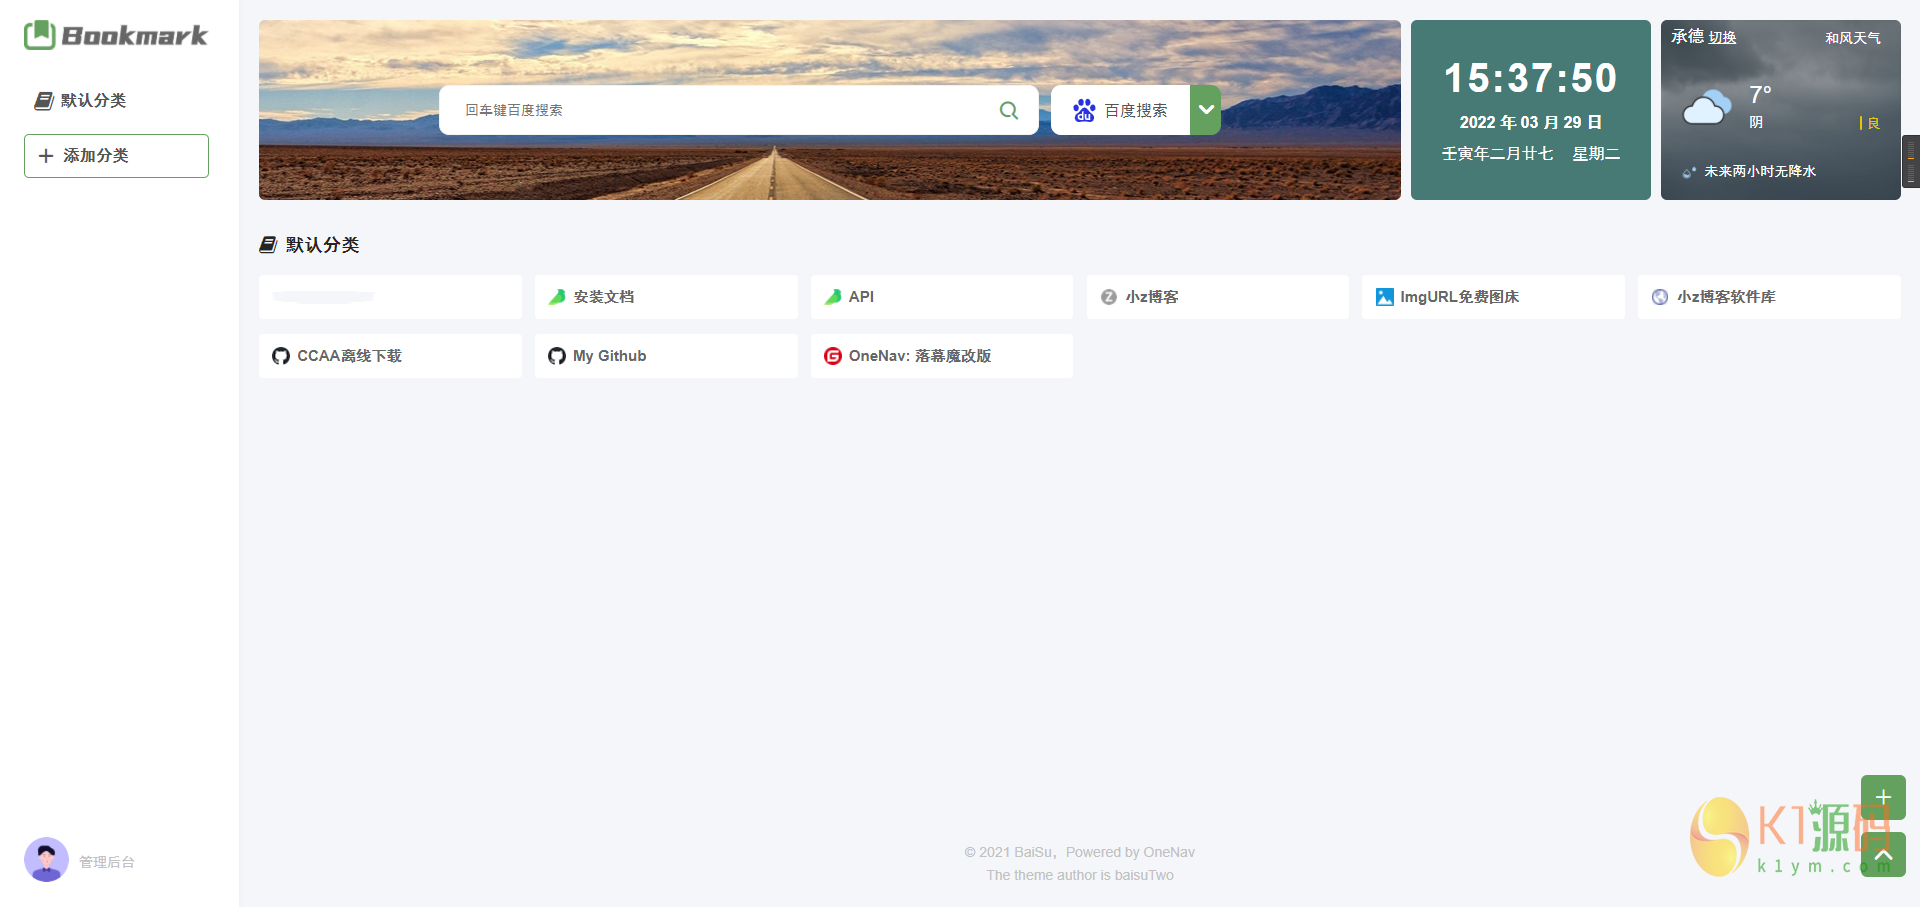The height and width of the screenshot is (907, 1920).
Task: Click the user avatar icon
Action: [x=46, y=860]
